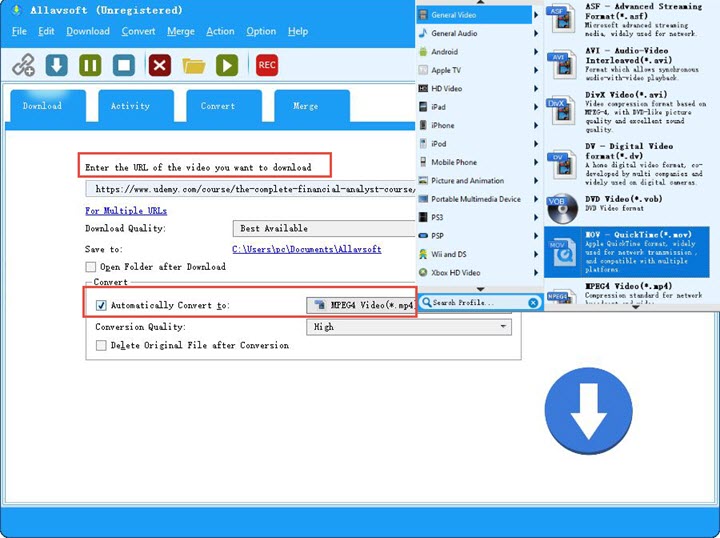The height and width of the screenshot is (538, 720).
Task: Switch to the Merge tab
Action: coord(312,106)
